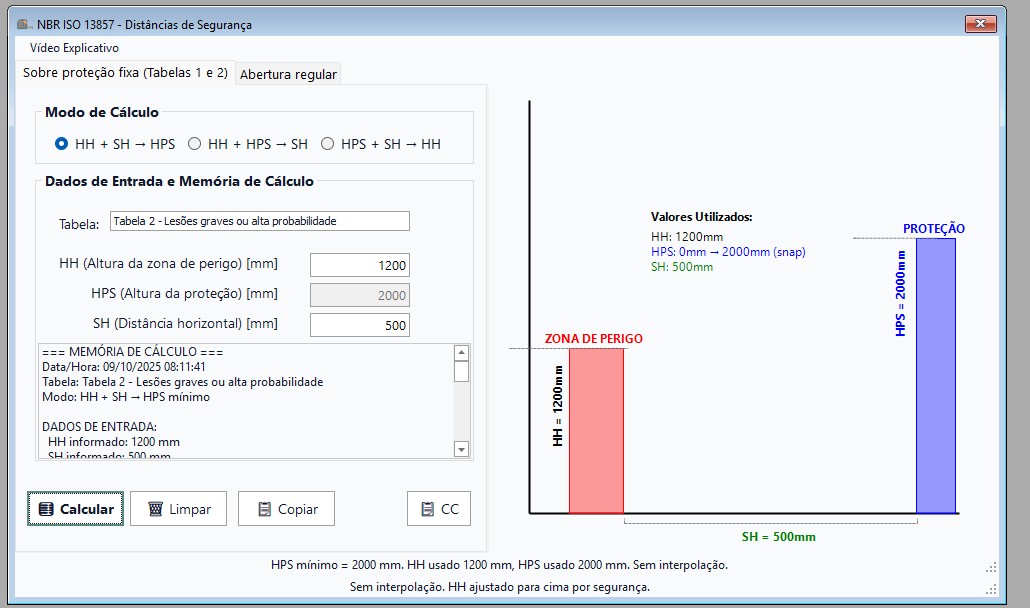Viewport: 1030px width, 608px height.
Task: Click the HH altura da zona de perigo field
Action: pyautogui.click(x=360, y=265)
